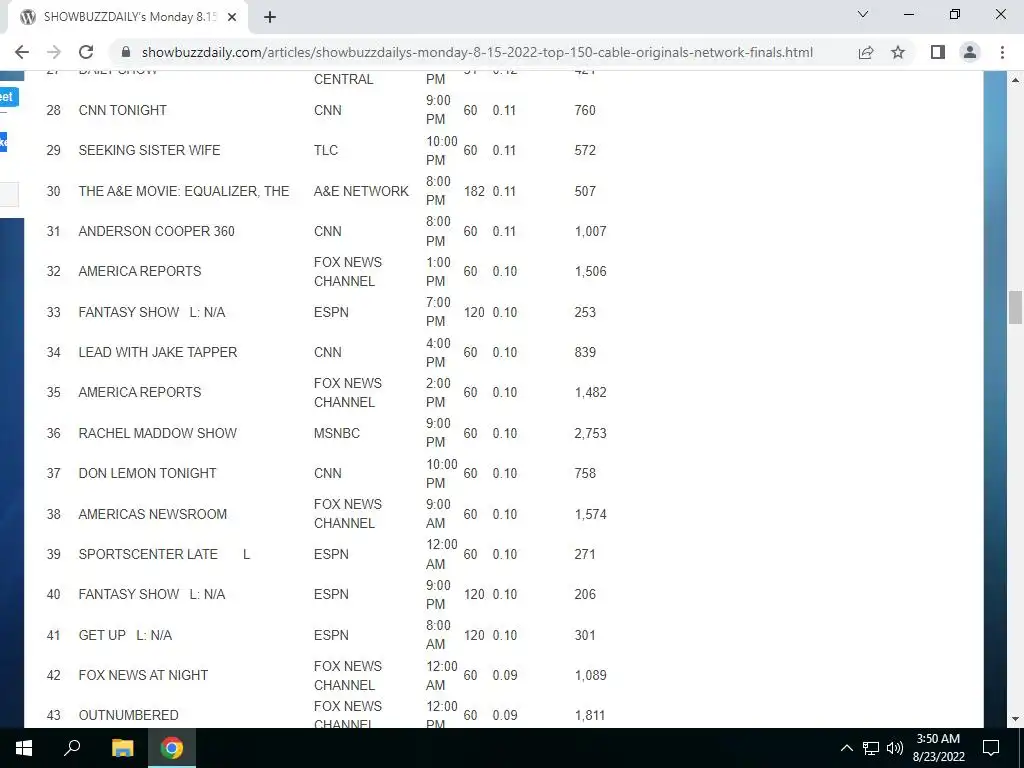Click 'A&E NETWORK' cell
This screenshot has width=1024, height=768.
(361, 191)
